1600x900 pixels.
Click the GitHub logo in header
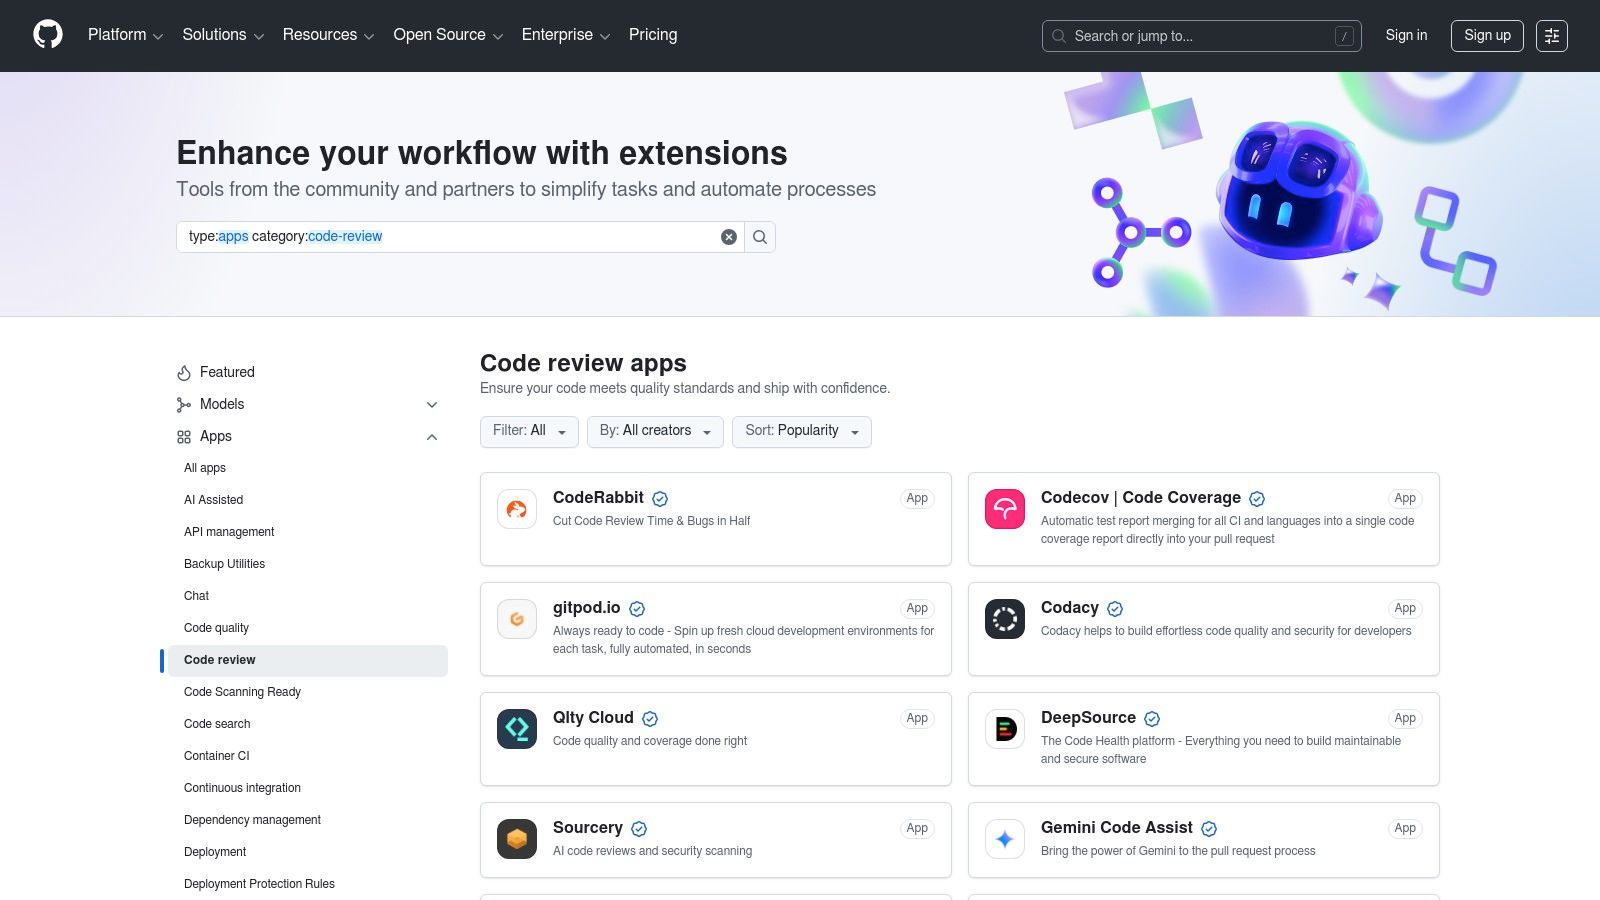coord(48,35)
